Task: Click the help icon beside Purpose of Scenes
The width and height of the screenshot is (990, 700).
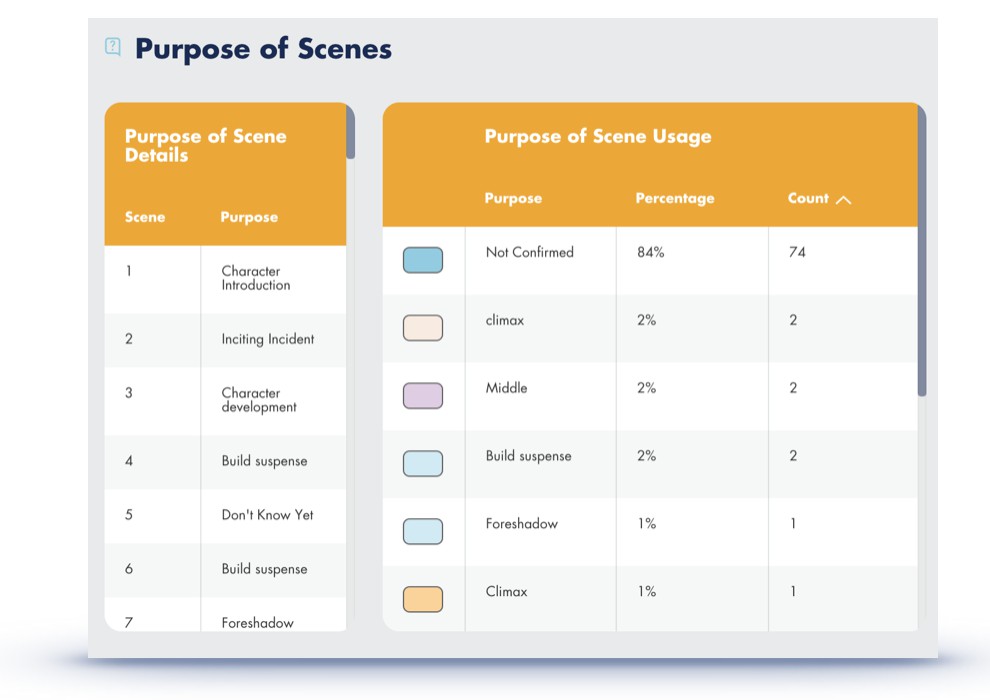Action: (x=113, y=47)
